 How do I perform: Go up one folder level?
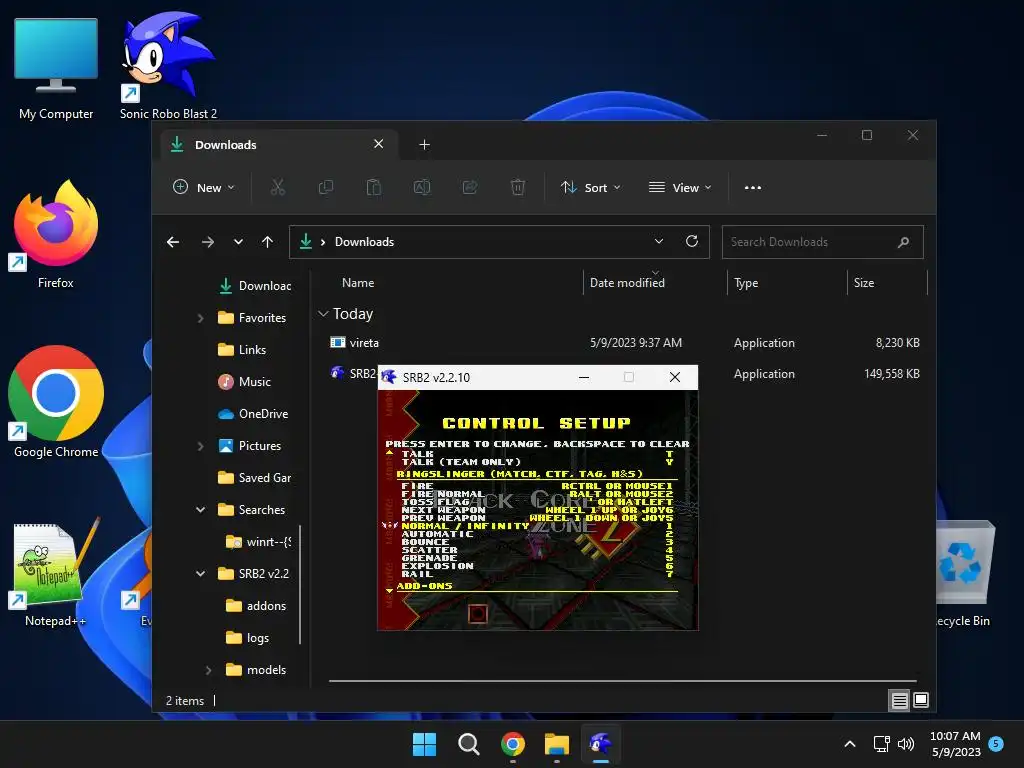pos(267,242)
